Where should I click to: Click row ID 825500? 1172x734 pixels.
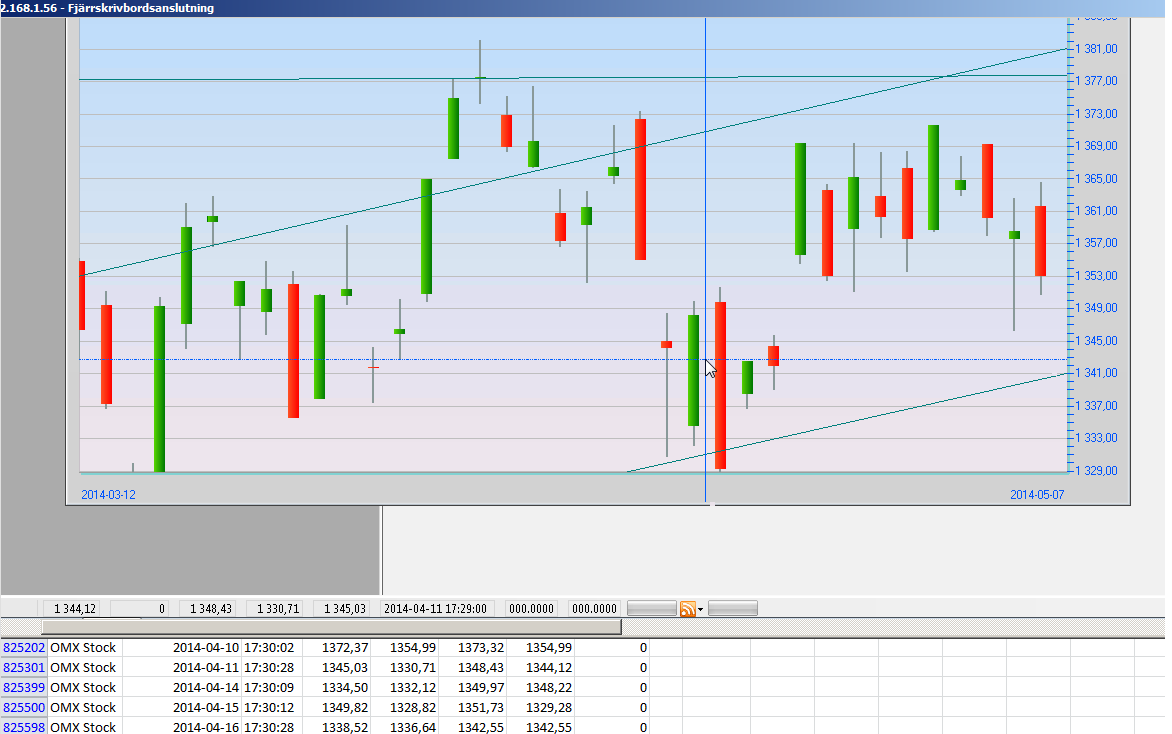(x=24, y=708)
